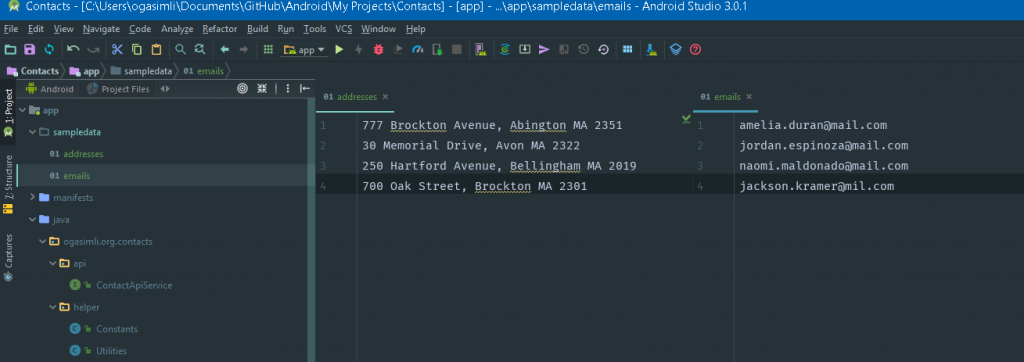The height and width of the screenshot is (362, 1024).
Task: Click the Open folder toolbar icon
Action: click(x=10, y=50)
